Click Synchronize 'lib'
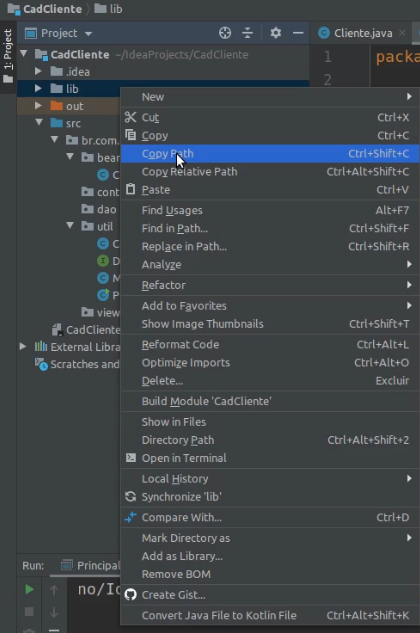 pyautogui.click(x=270, y=497)
